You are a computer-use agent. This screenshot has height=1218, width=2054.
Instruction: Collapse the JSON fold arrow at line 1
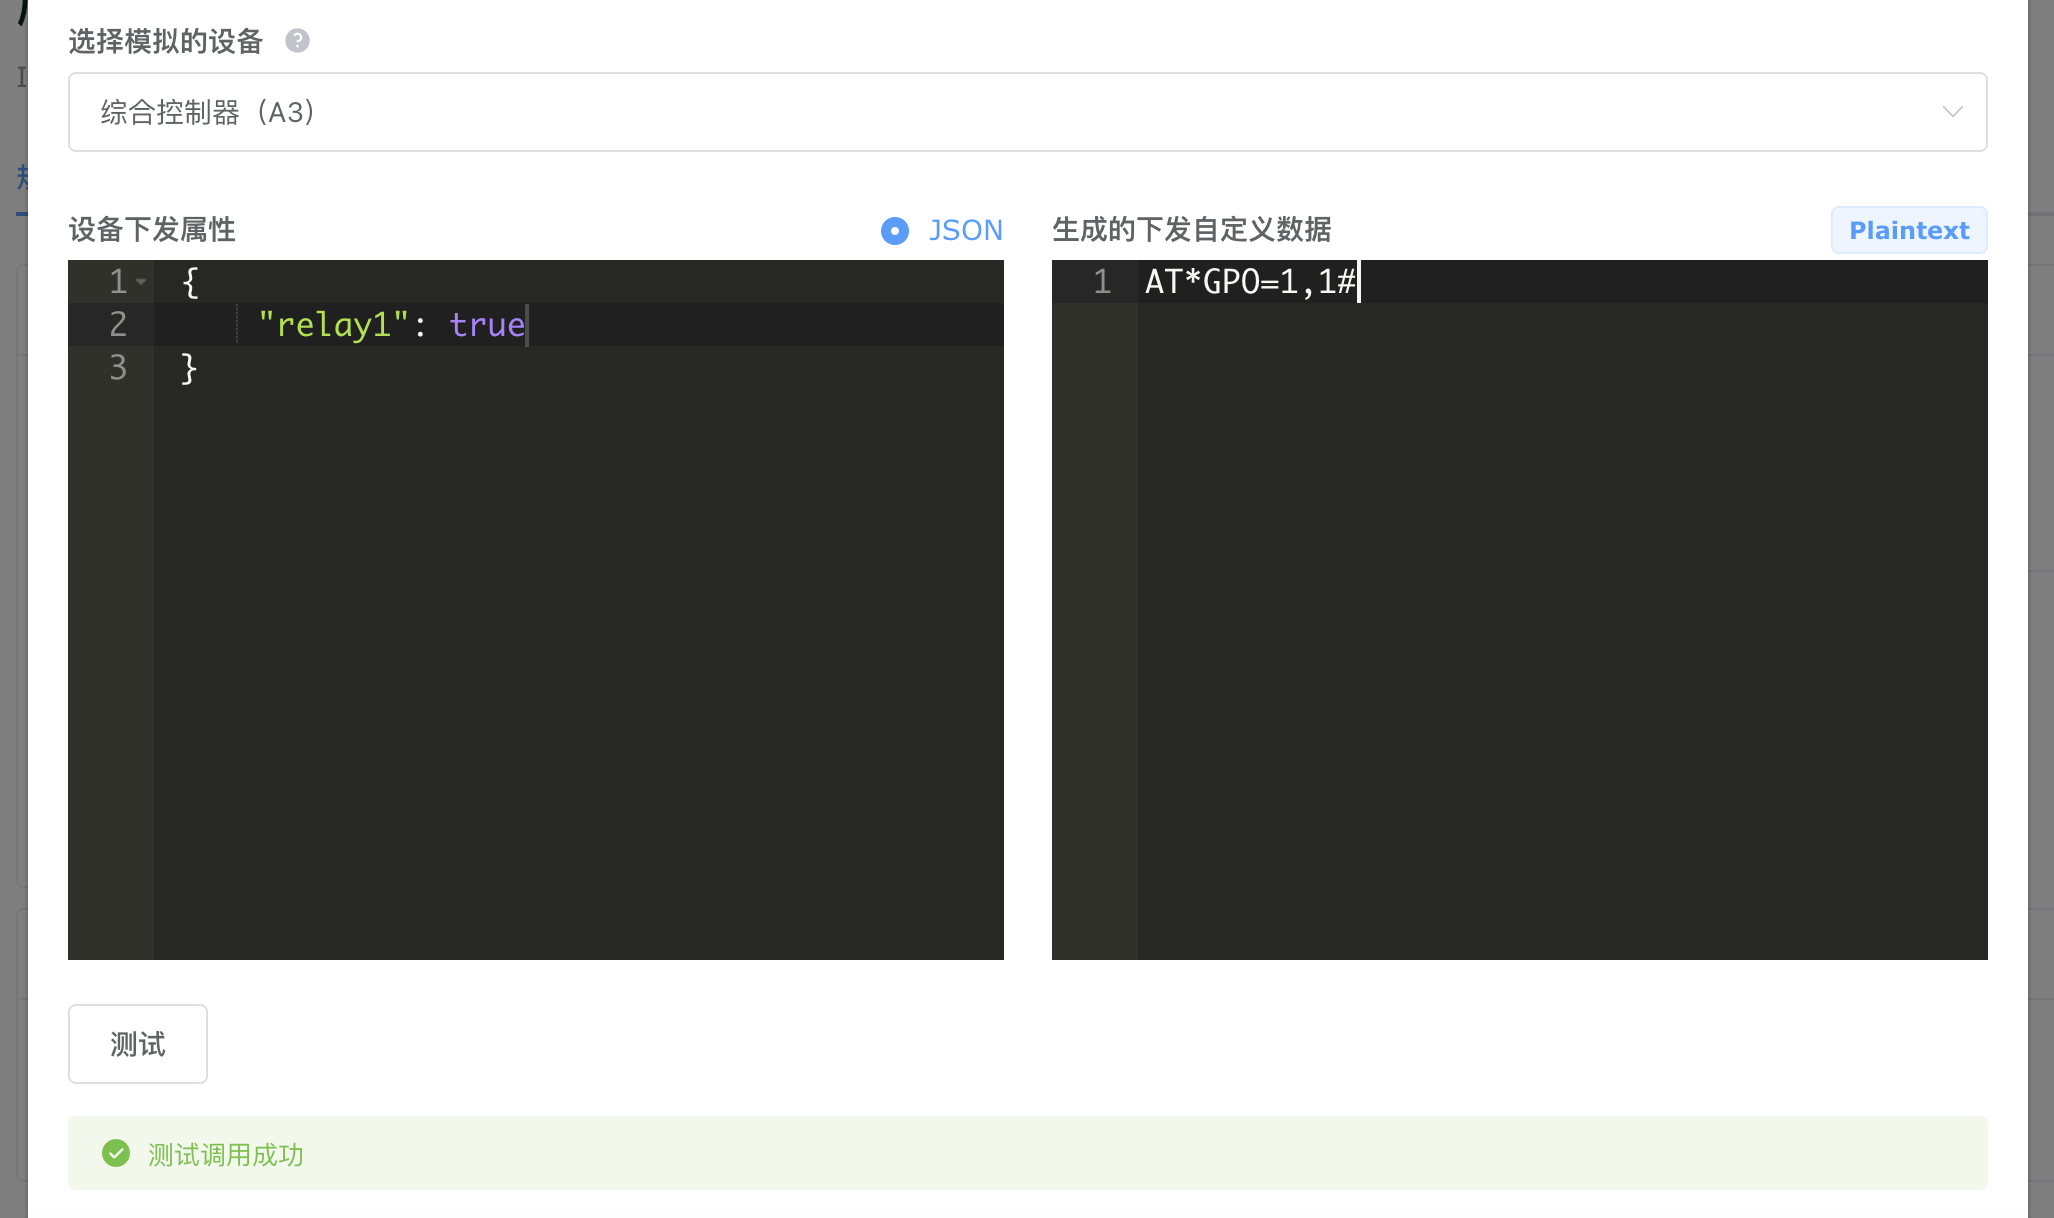[x=141, y=282]
